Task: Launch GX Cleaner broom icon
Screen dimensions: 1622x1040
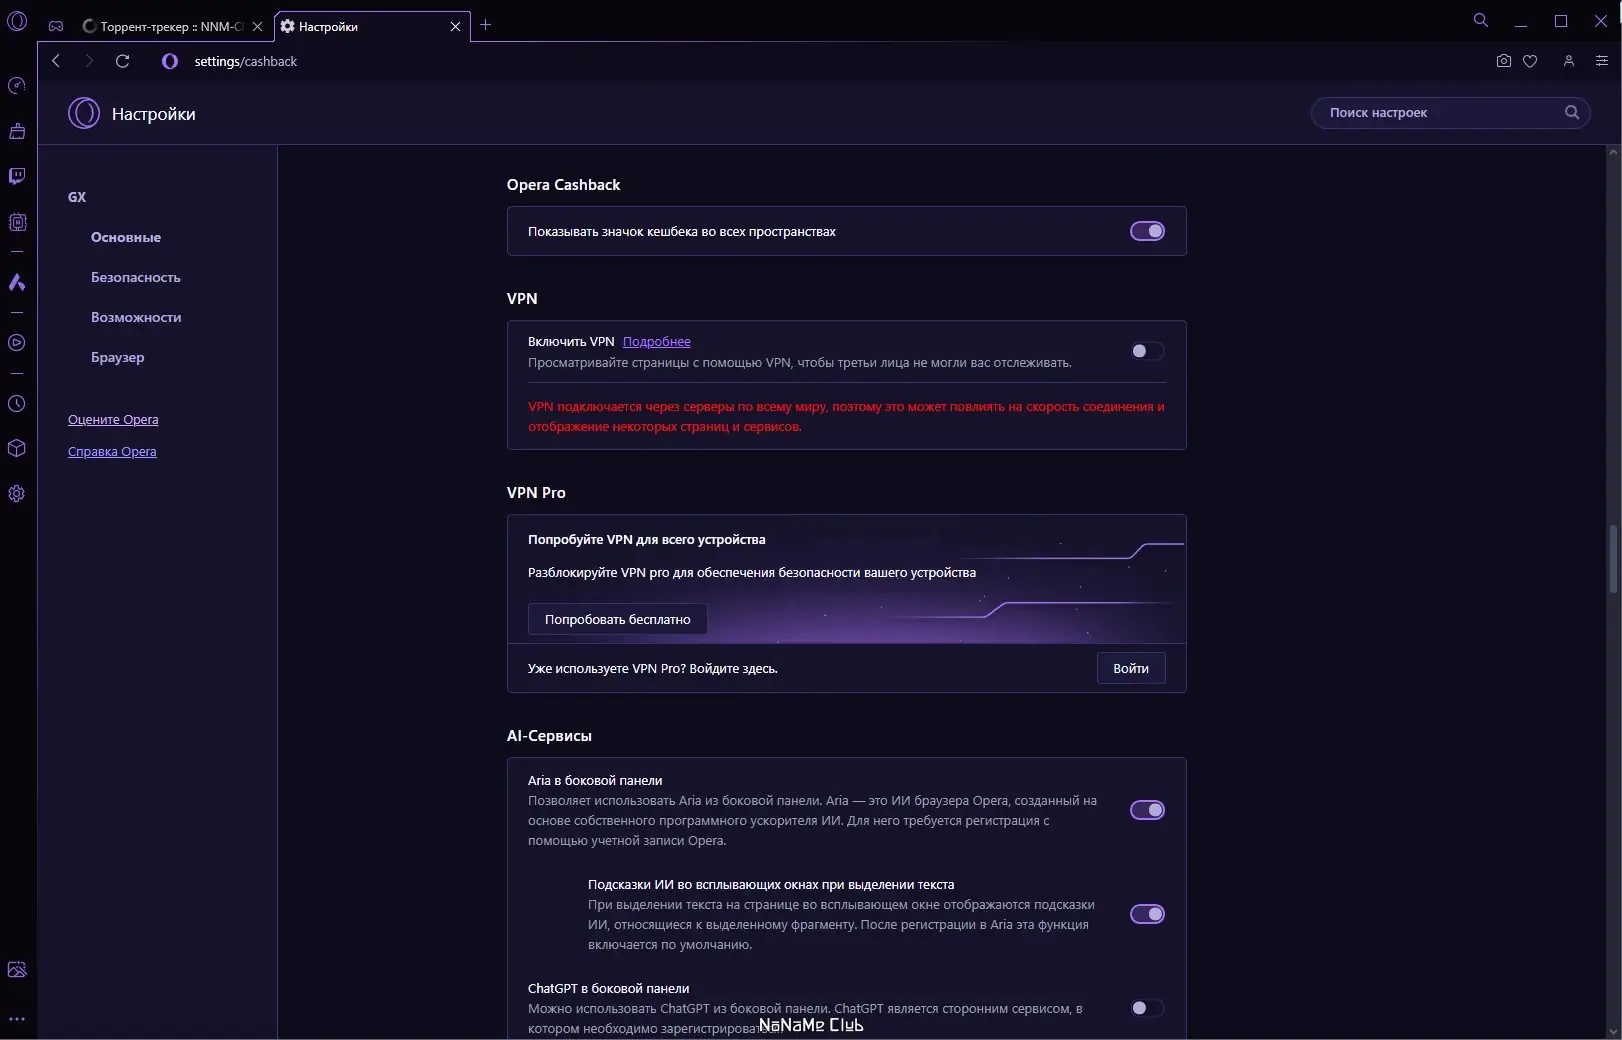Action: [17, 131]
